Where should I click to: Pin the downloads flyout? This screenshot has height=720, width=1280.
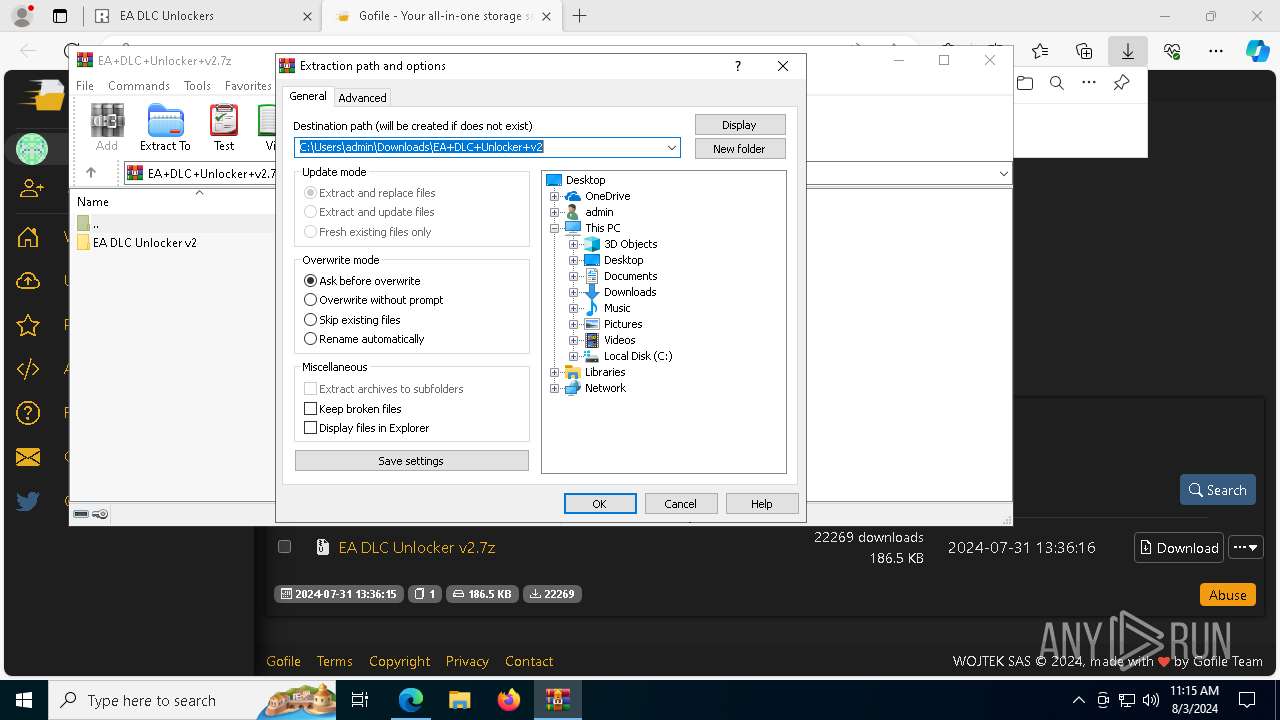pyautogui.click(x=1121, y=83)
